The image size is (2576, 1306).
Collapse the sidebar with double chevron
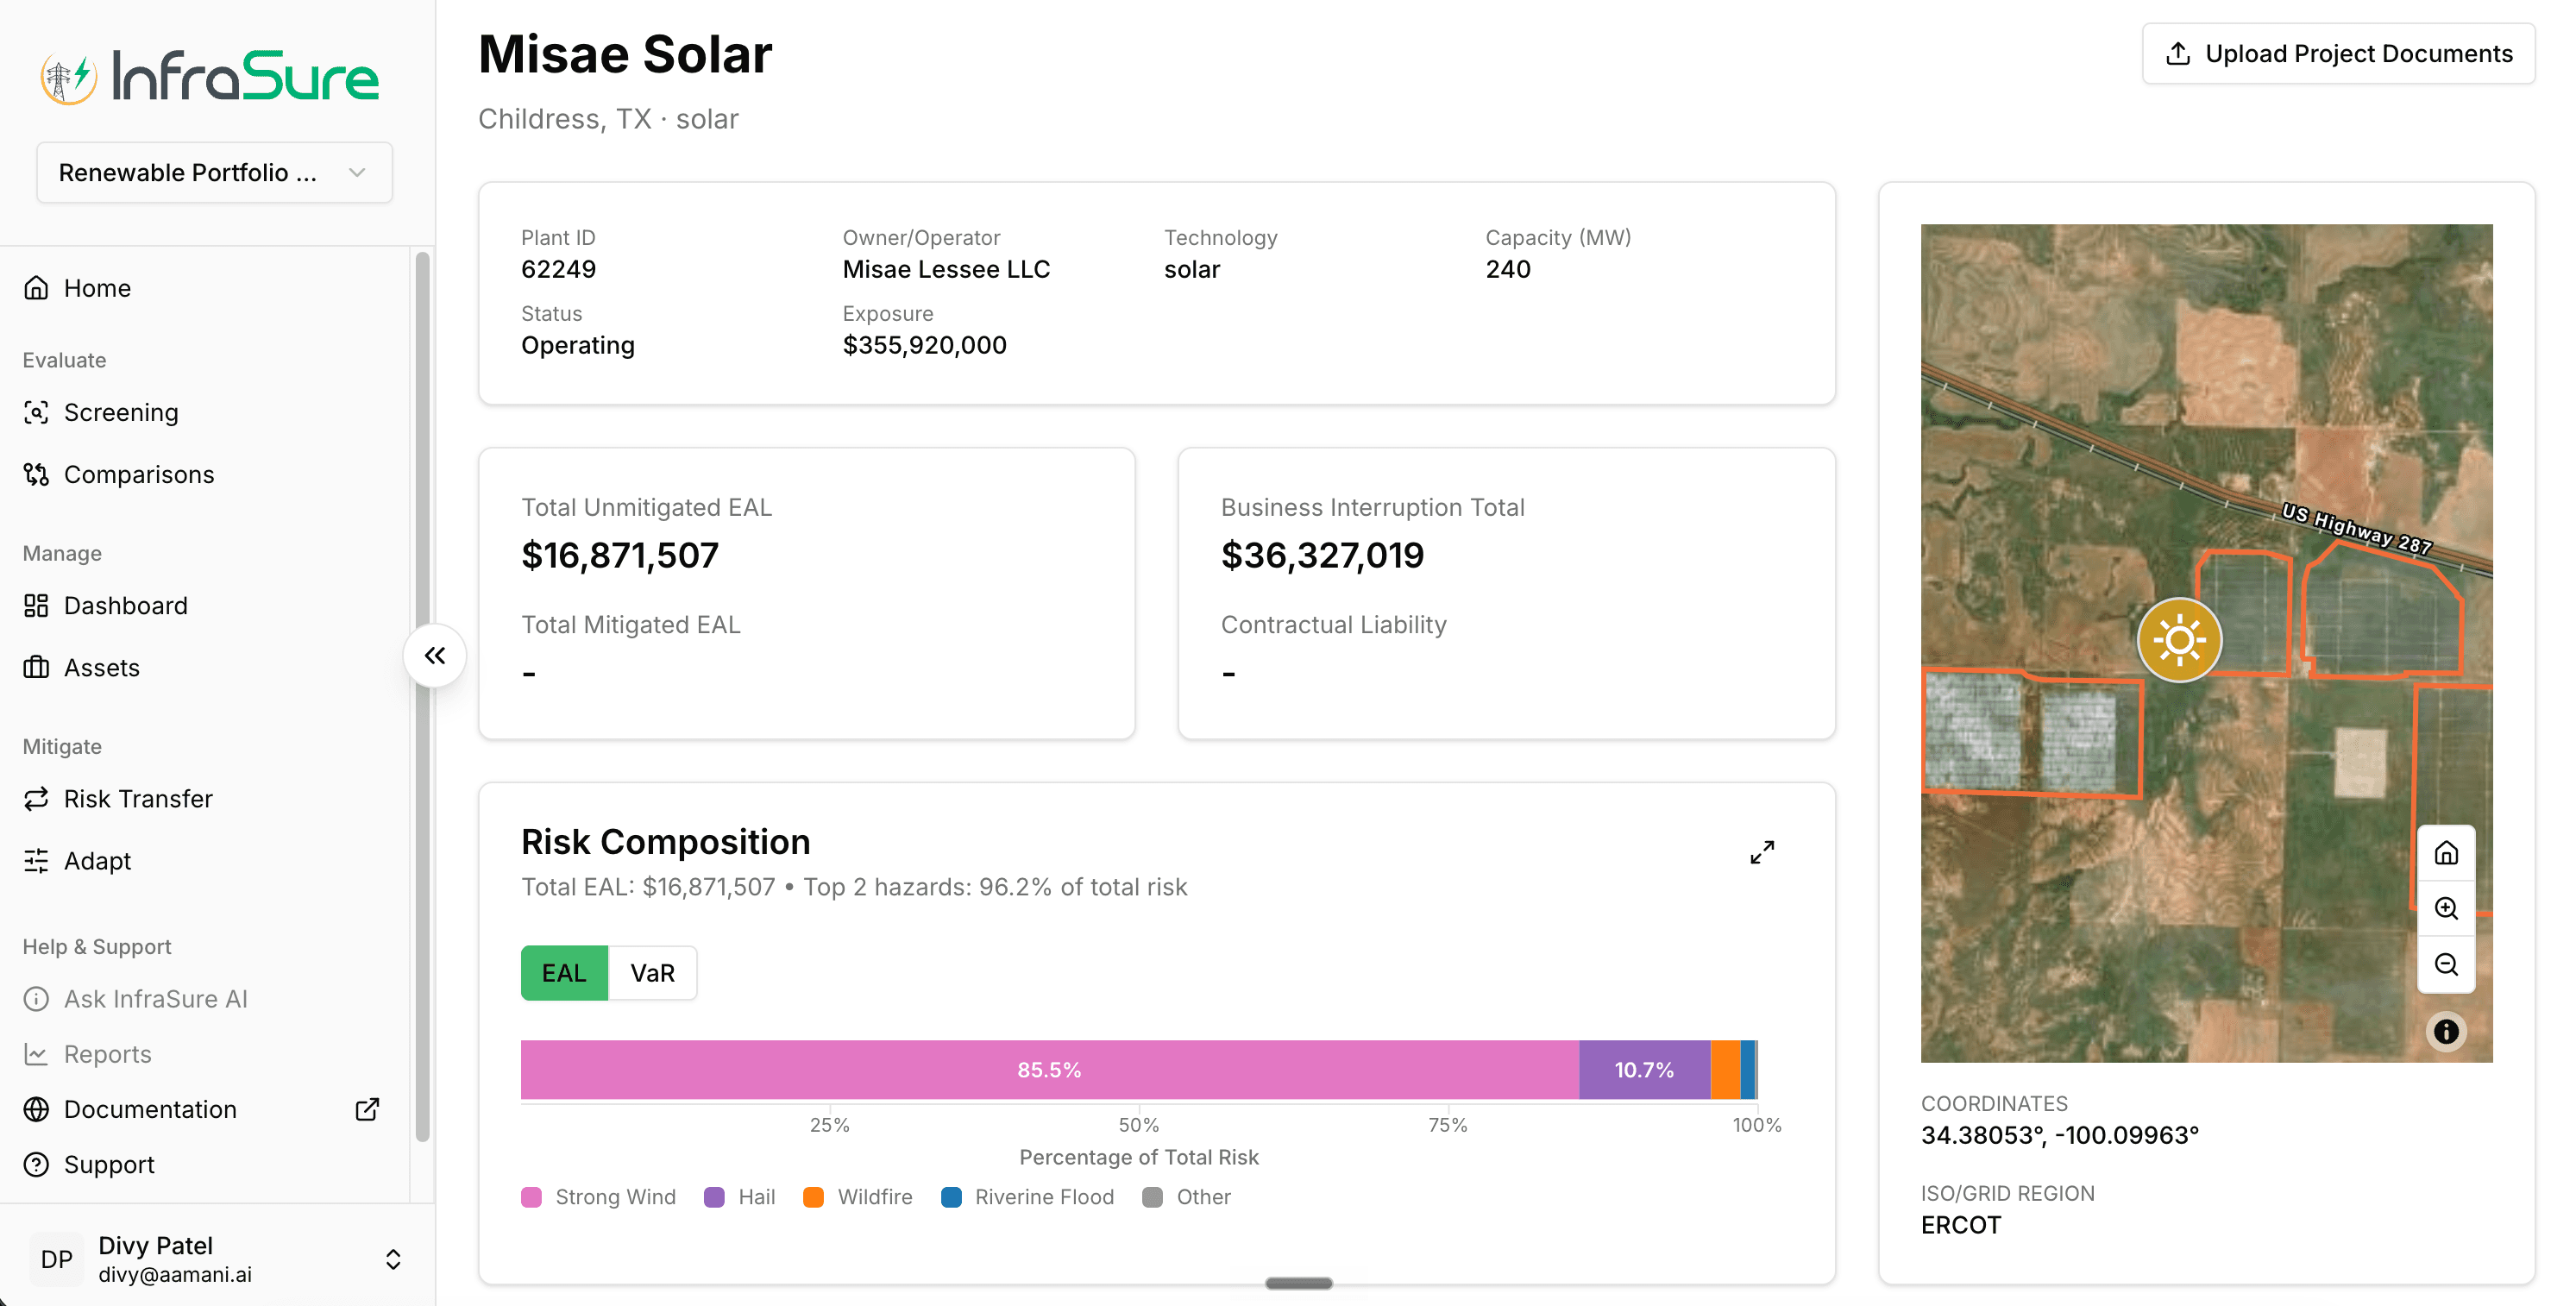pos(434,655)
